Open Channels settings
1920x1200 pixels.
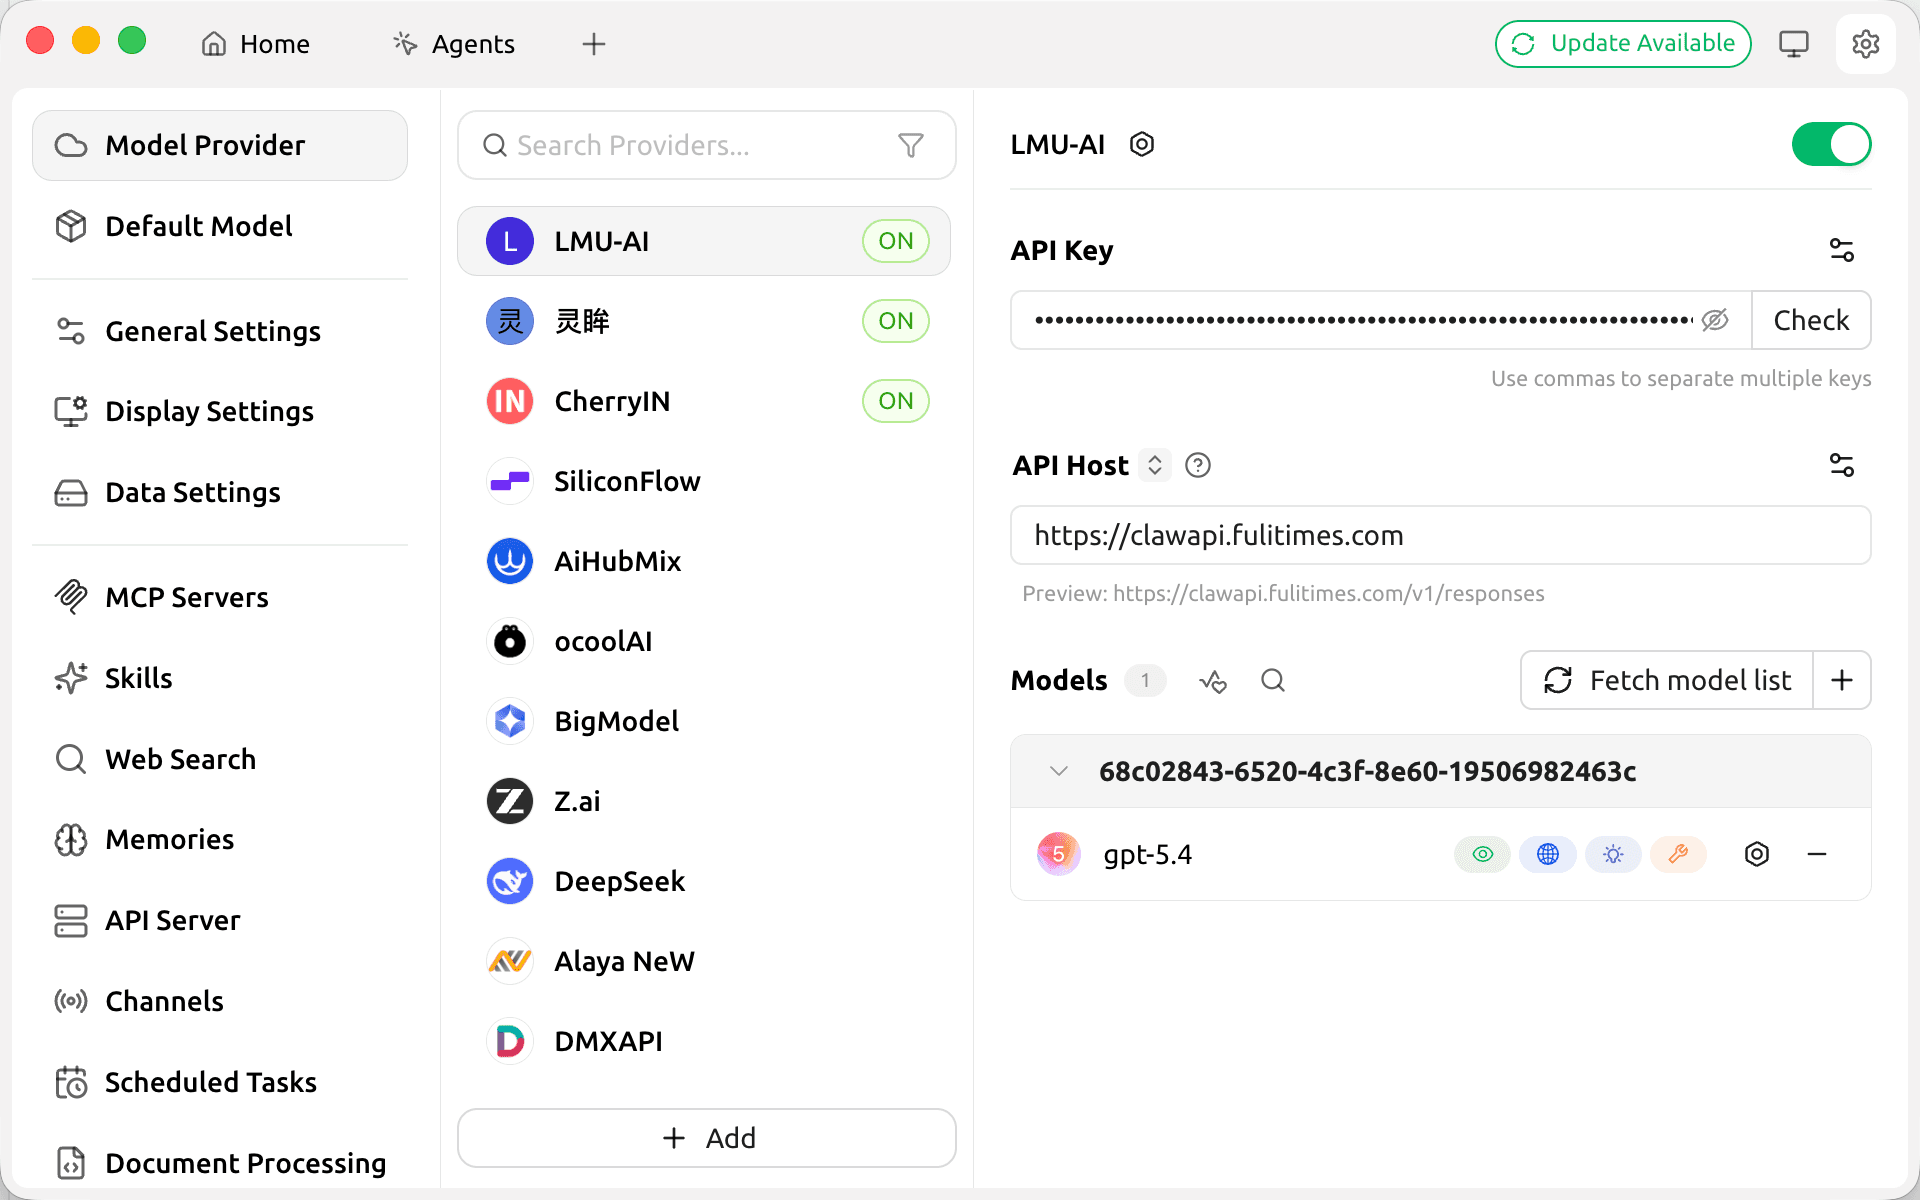point(220,1001)
